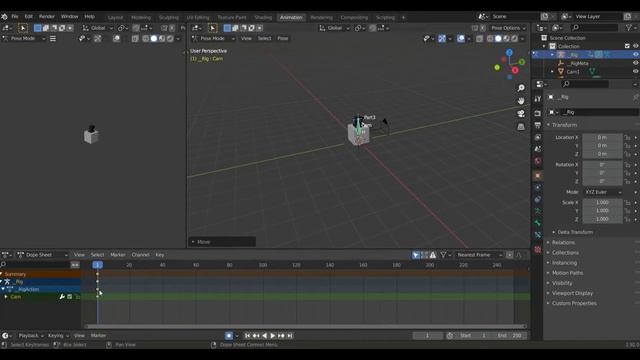Screen dimensions: 640x360
Task: Open the Key menu in the Dope Sheet
Action: [160, 255]
